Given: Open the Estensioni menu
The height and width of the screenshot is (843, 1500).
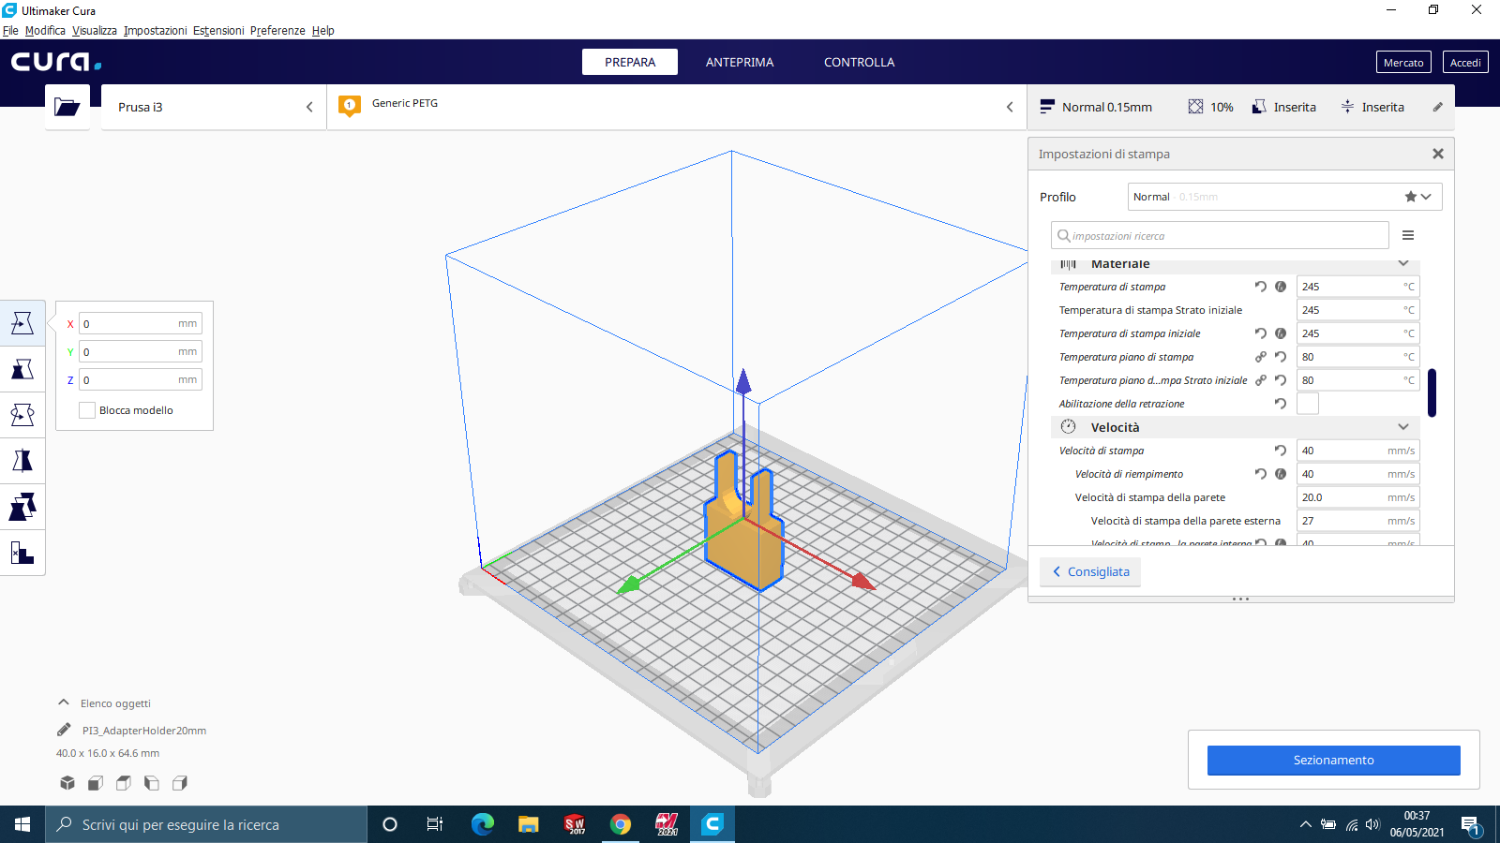Looking at the screenshot, I should pos(218,31).
